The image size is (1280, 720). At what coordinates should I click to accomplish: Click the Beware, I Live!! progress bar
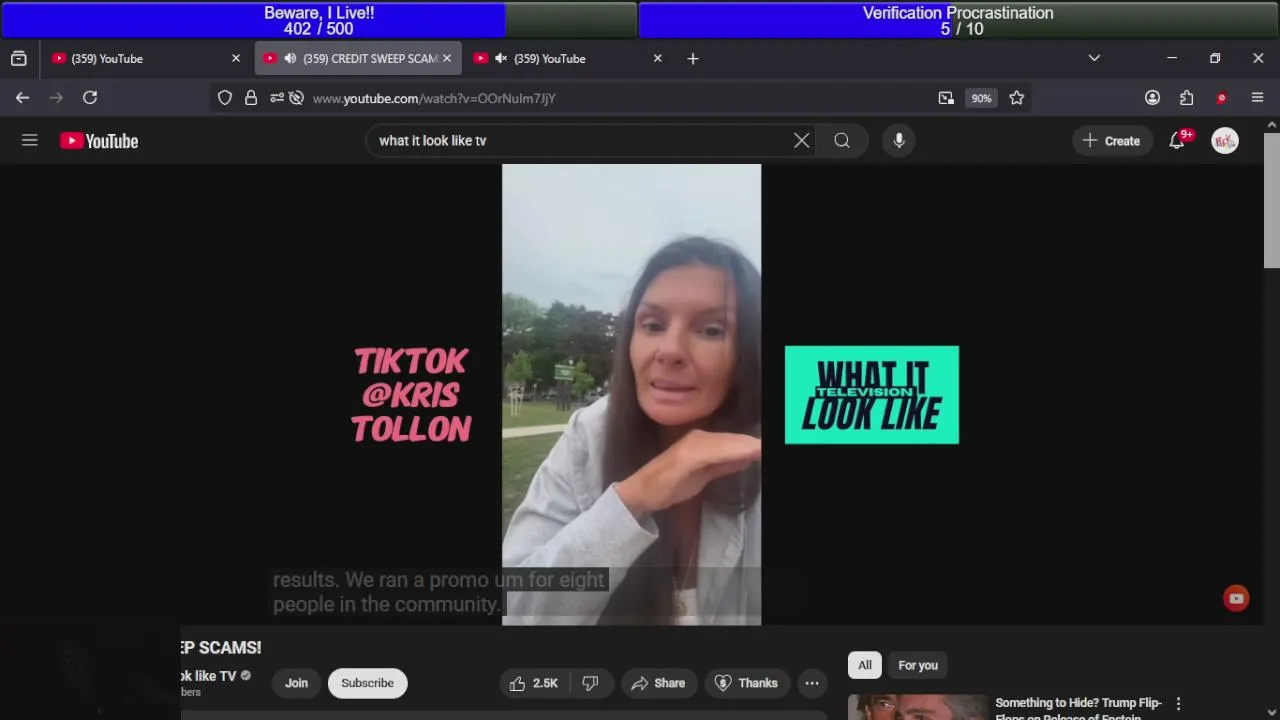pos(319,20)
